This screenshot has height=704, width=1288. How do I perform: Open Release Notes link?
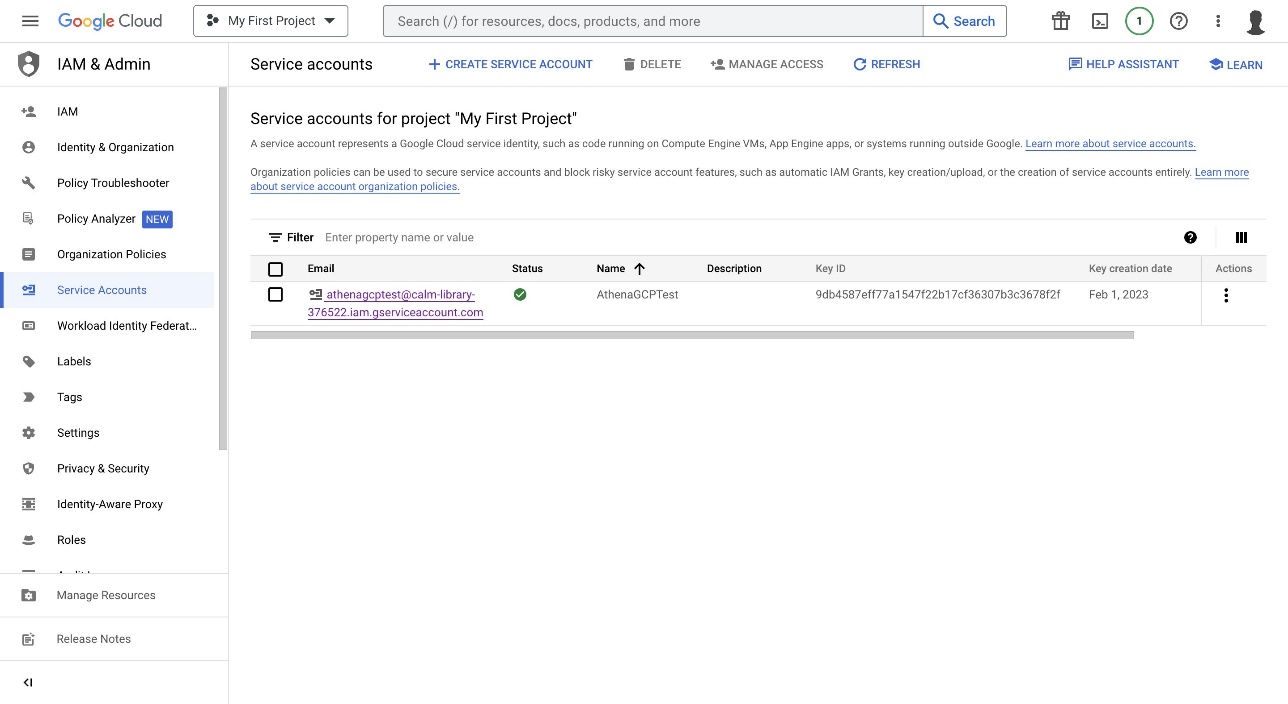[x=94, y=639]
